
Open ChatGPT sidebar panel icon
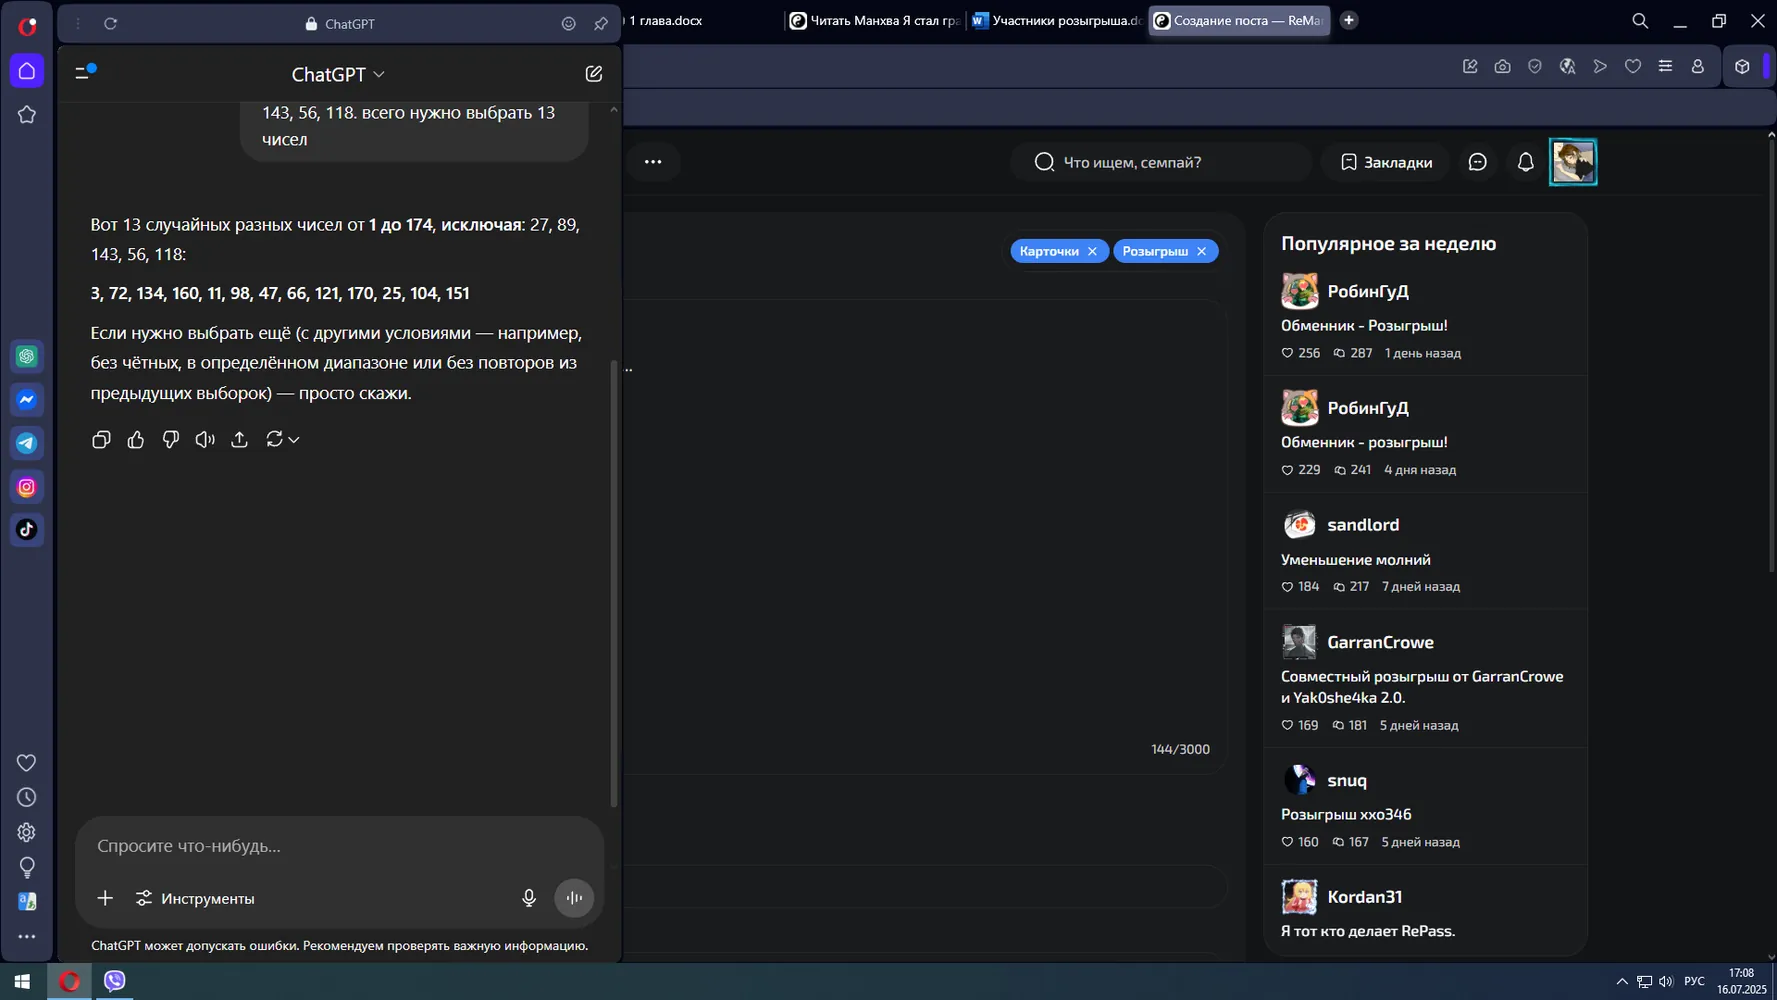(x=27, y=357)
